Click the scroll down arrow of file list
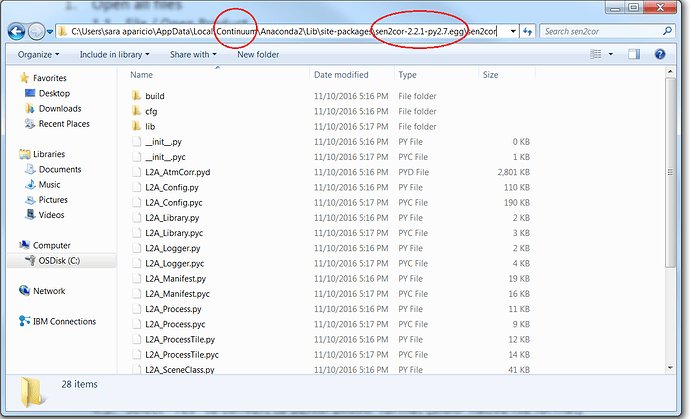Screen dimensions: 690x419 [670, 368]
